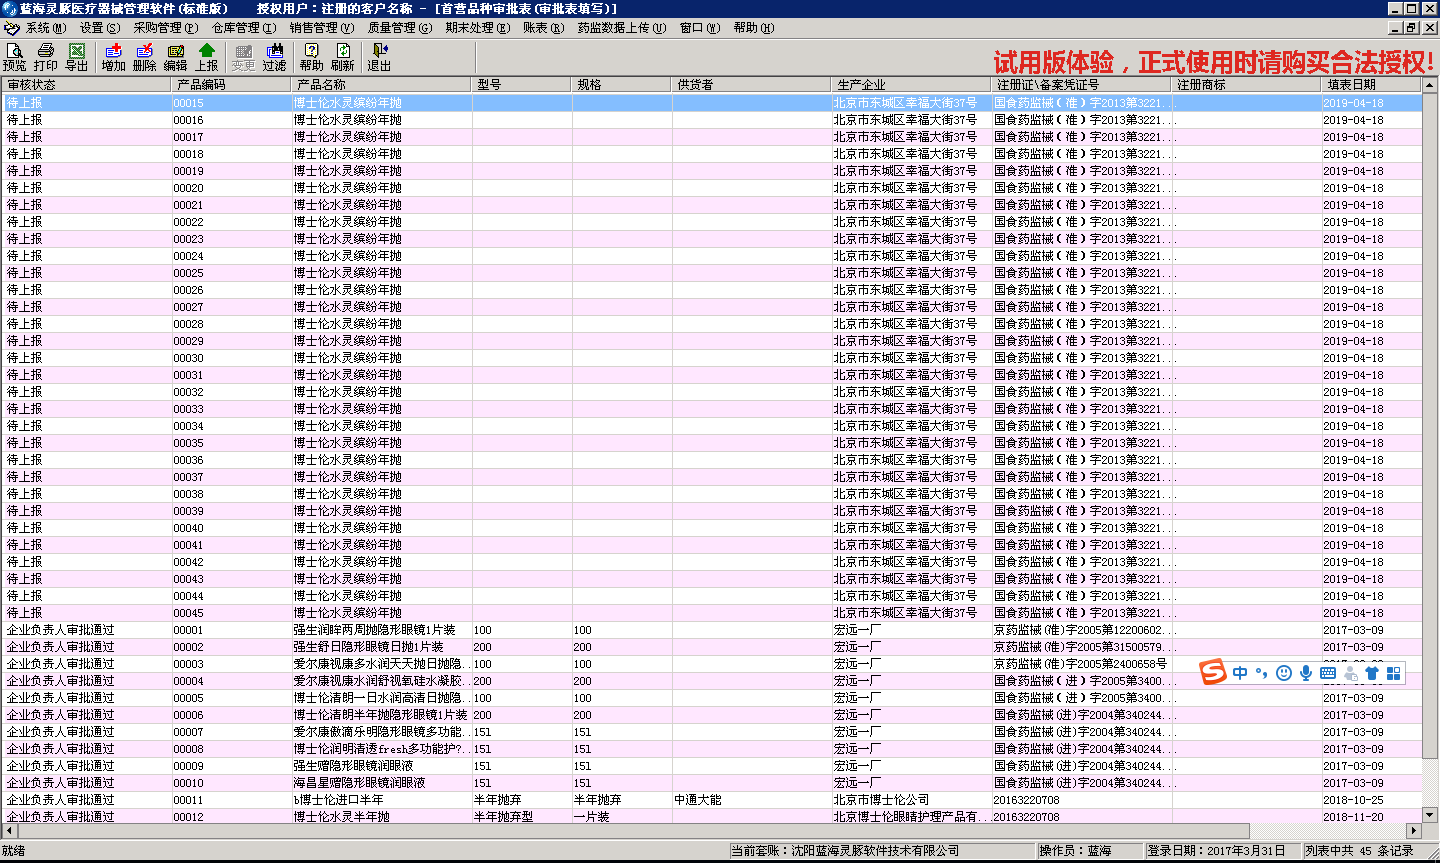Open the 采购管理 menu
The height and width of the screenshot is (863, 1440).
165,28
